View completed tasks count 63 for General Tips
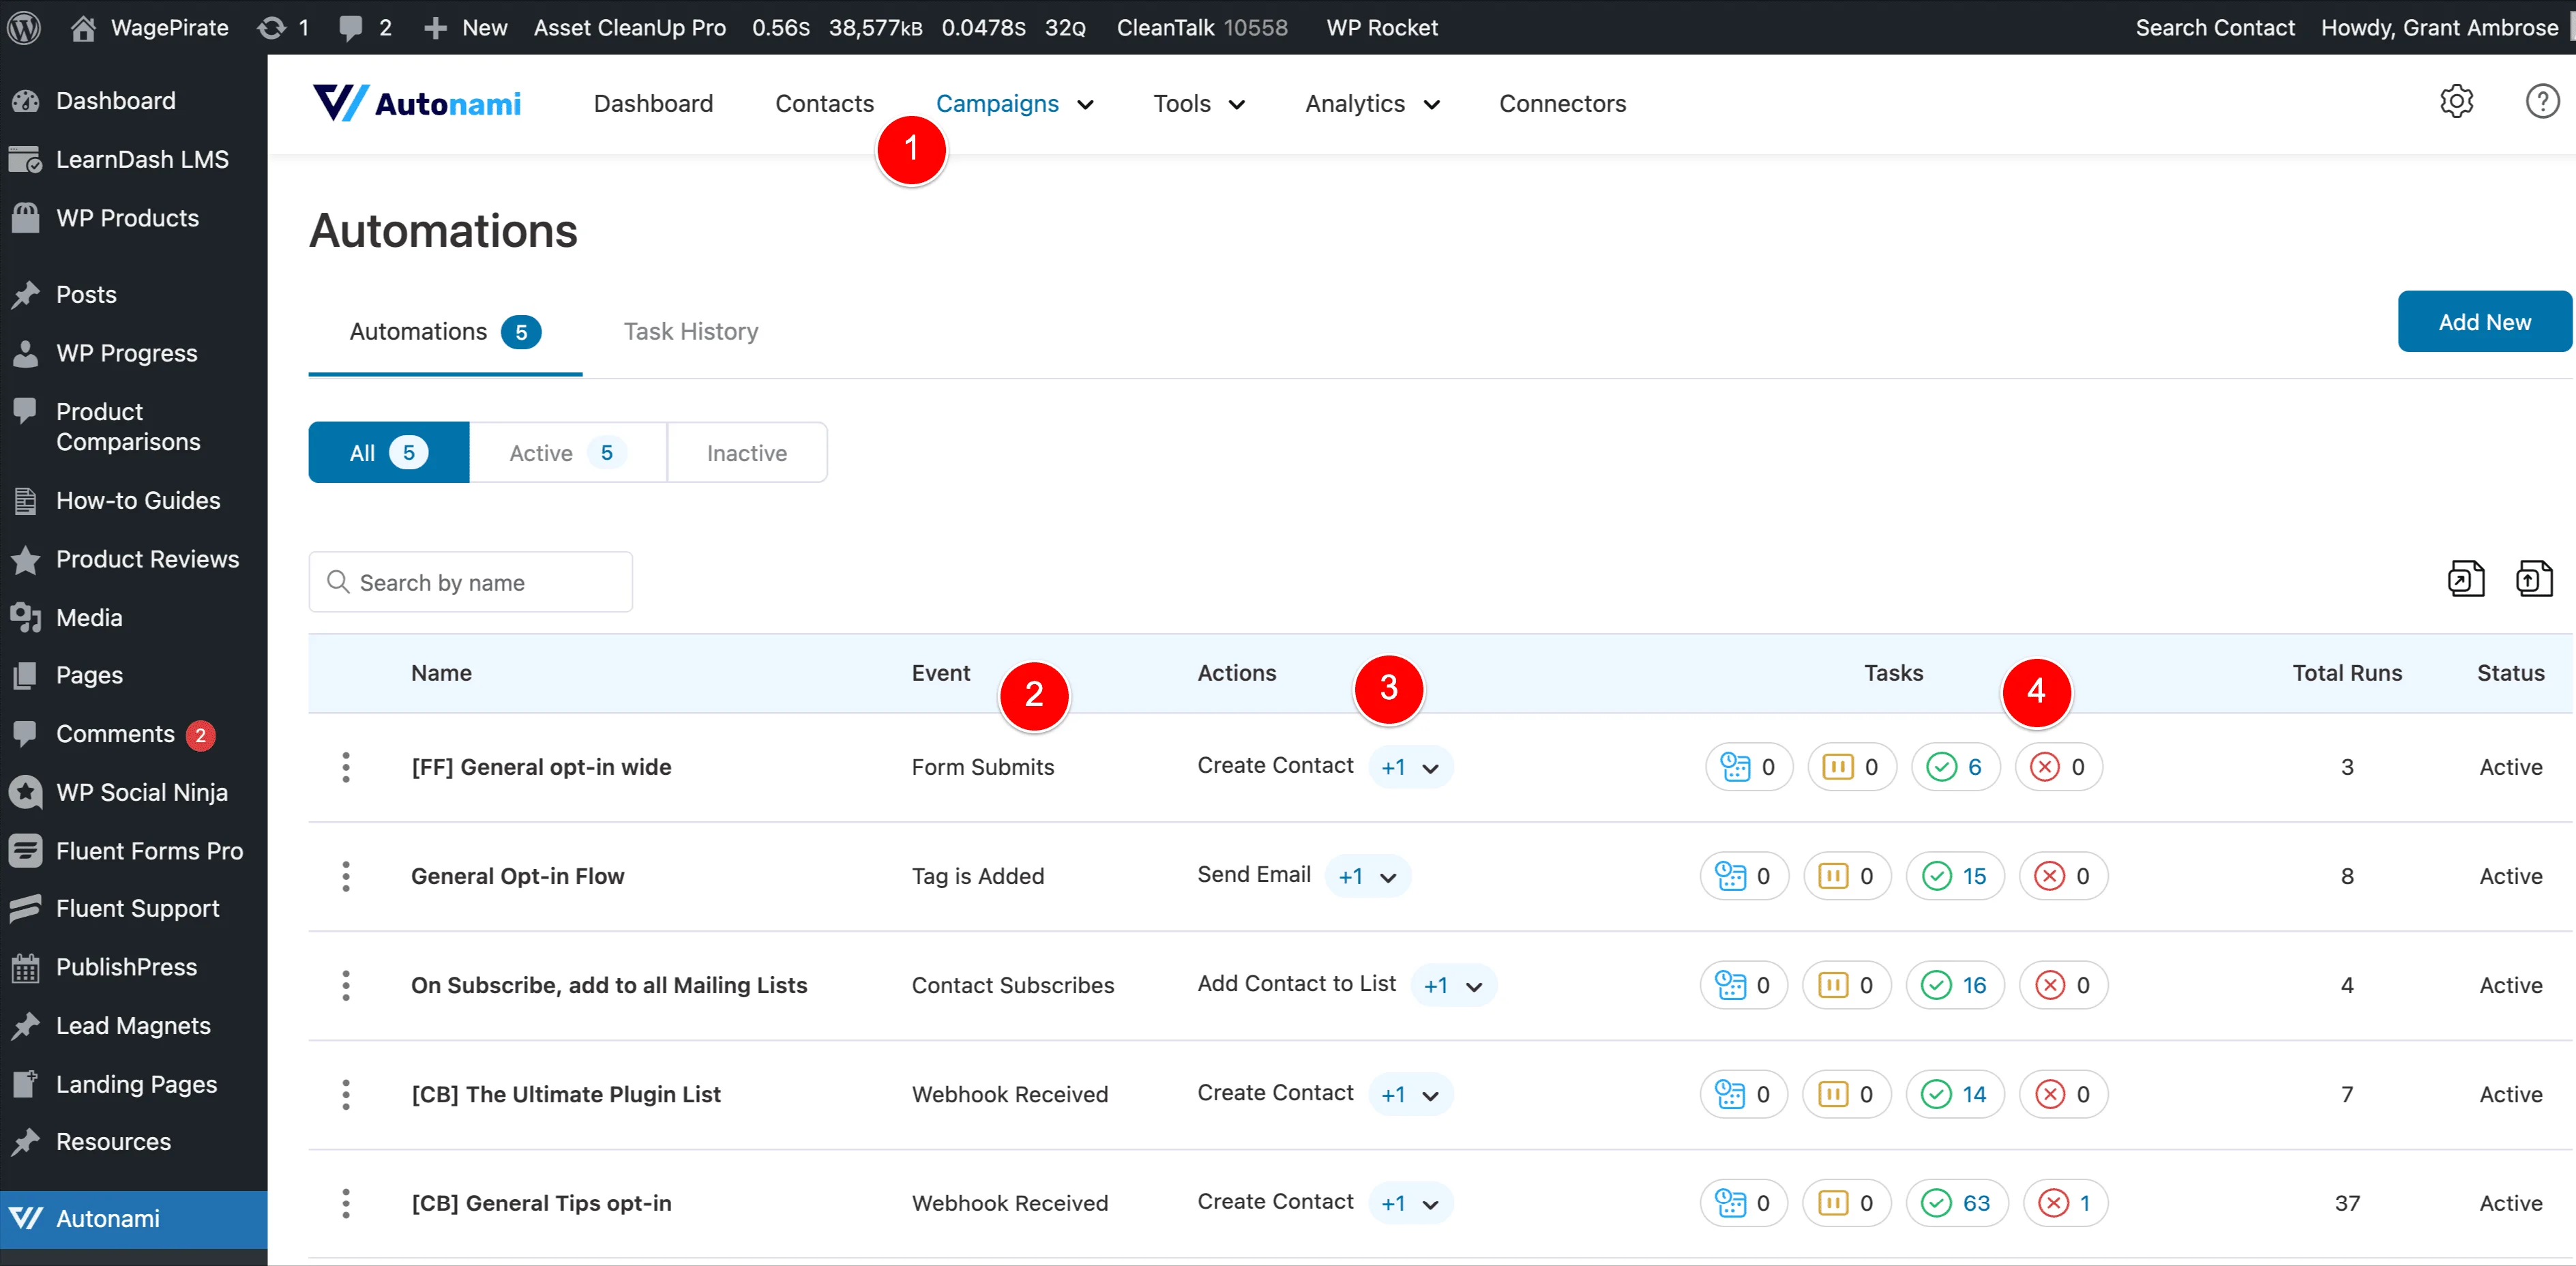2576x1266 pixels. click(1957, 1203)
